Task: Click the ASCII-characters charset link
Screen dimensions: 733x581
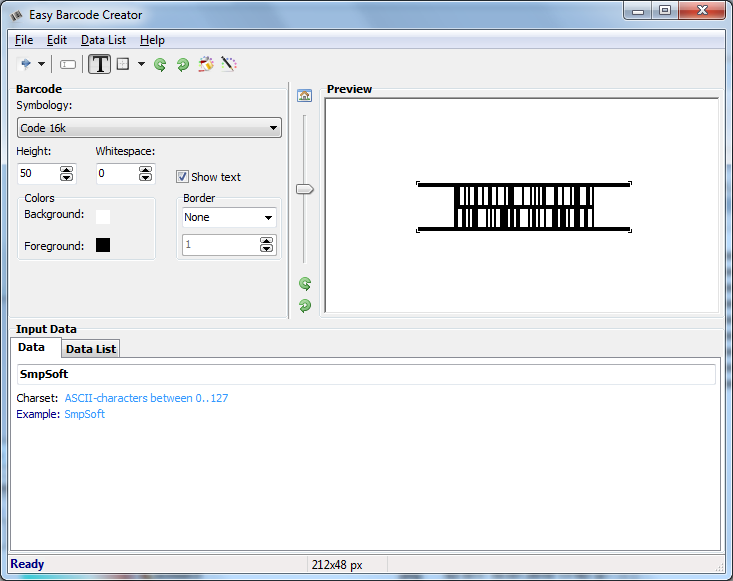Action: [146, 398]
